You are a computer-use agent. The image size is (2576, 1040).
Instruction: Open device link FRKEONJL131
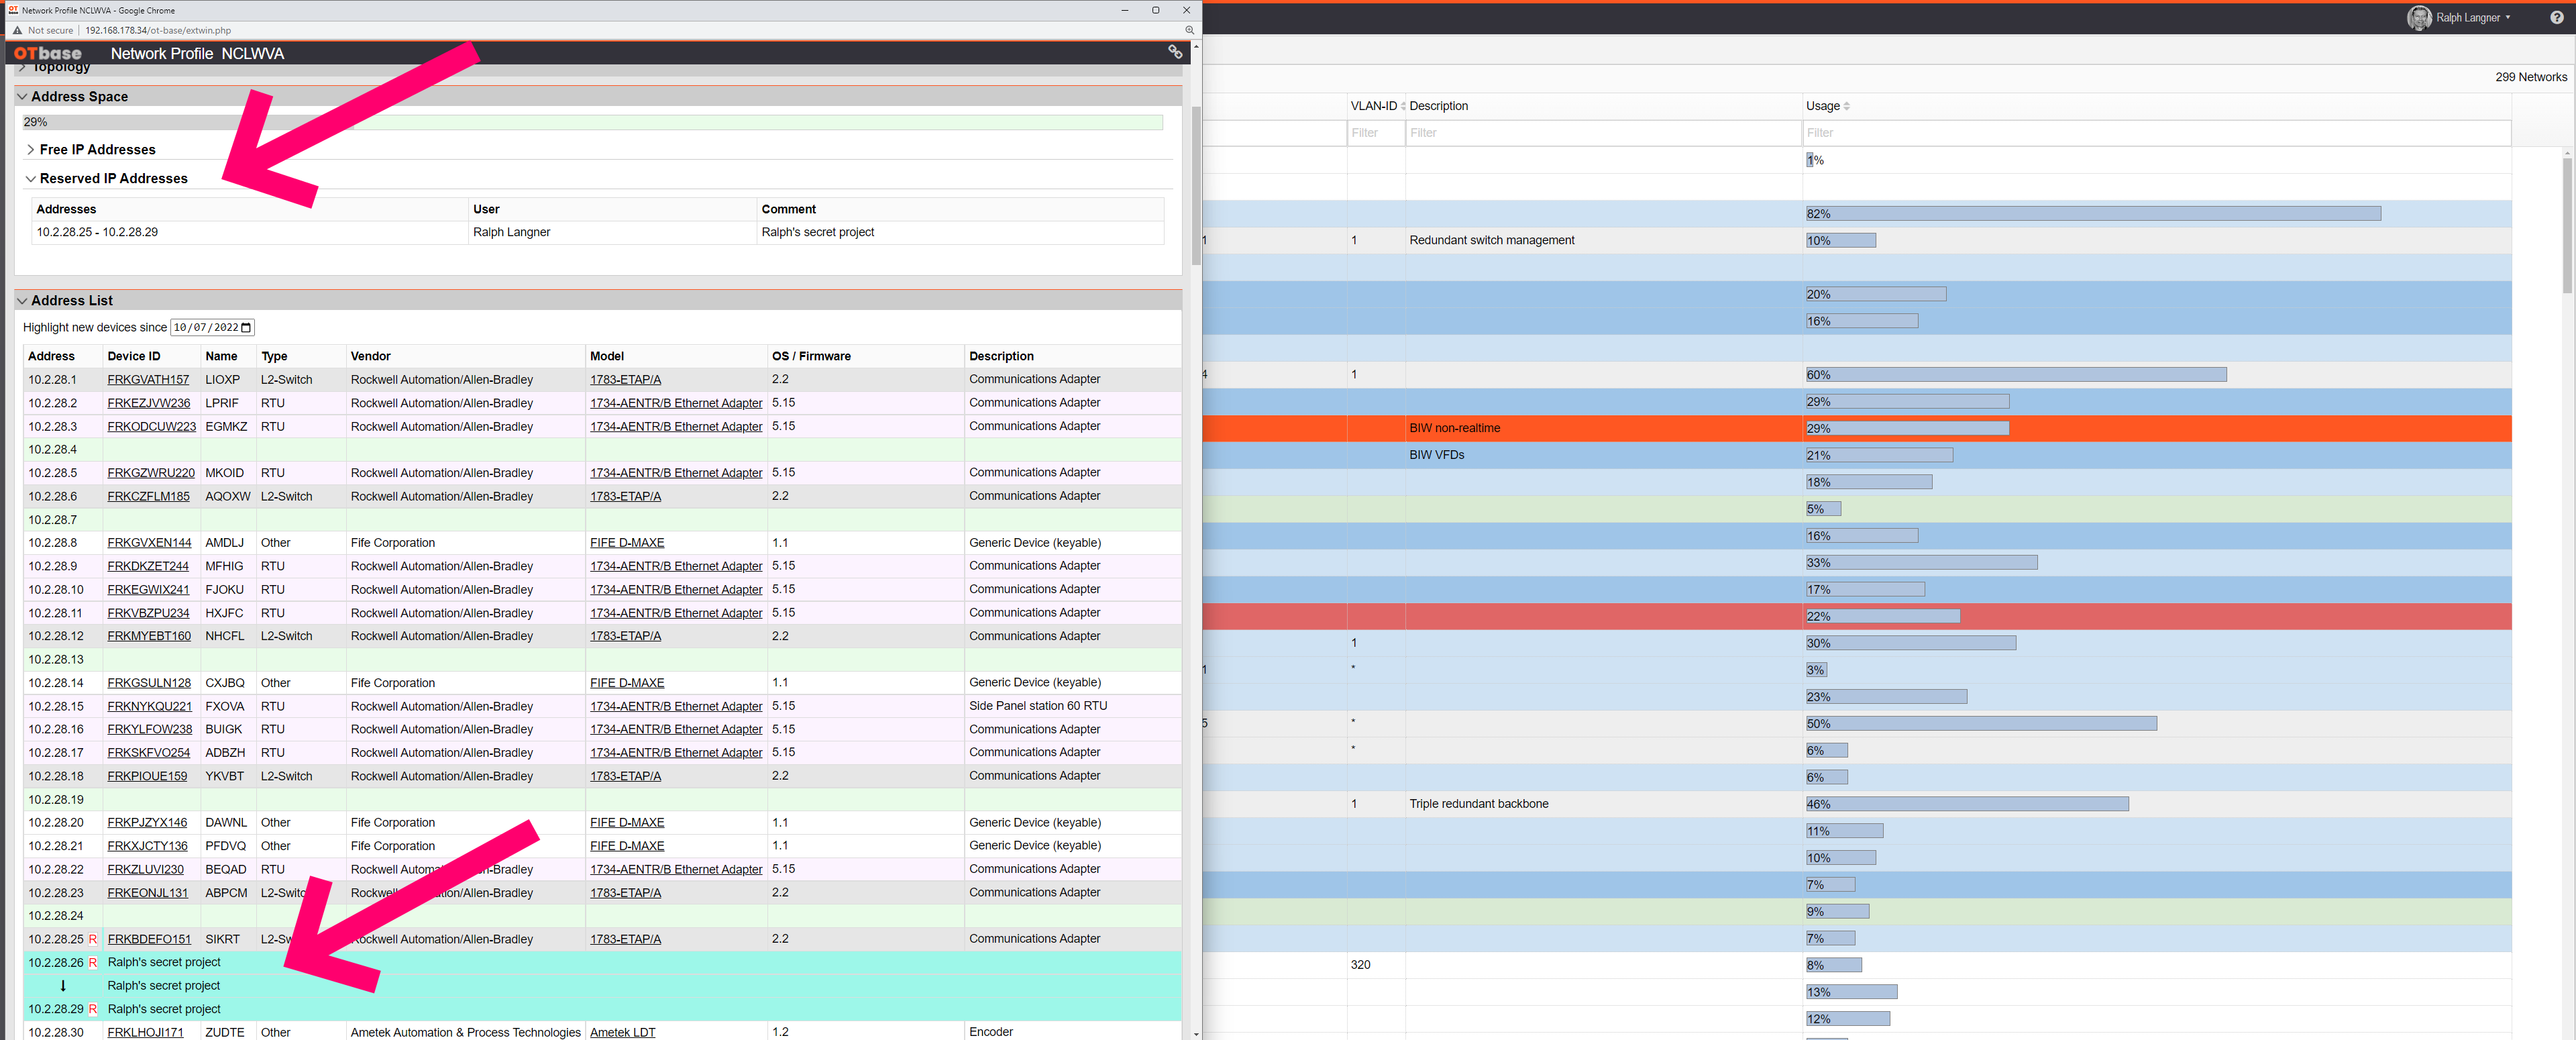tap(147, 893)
